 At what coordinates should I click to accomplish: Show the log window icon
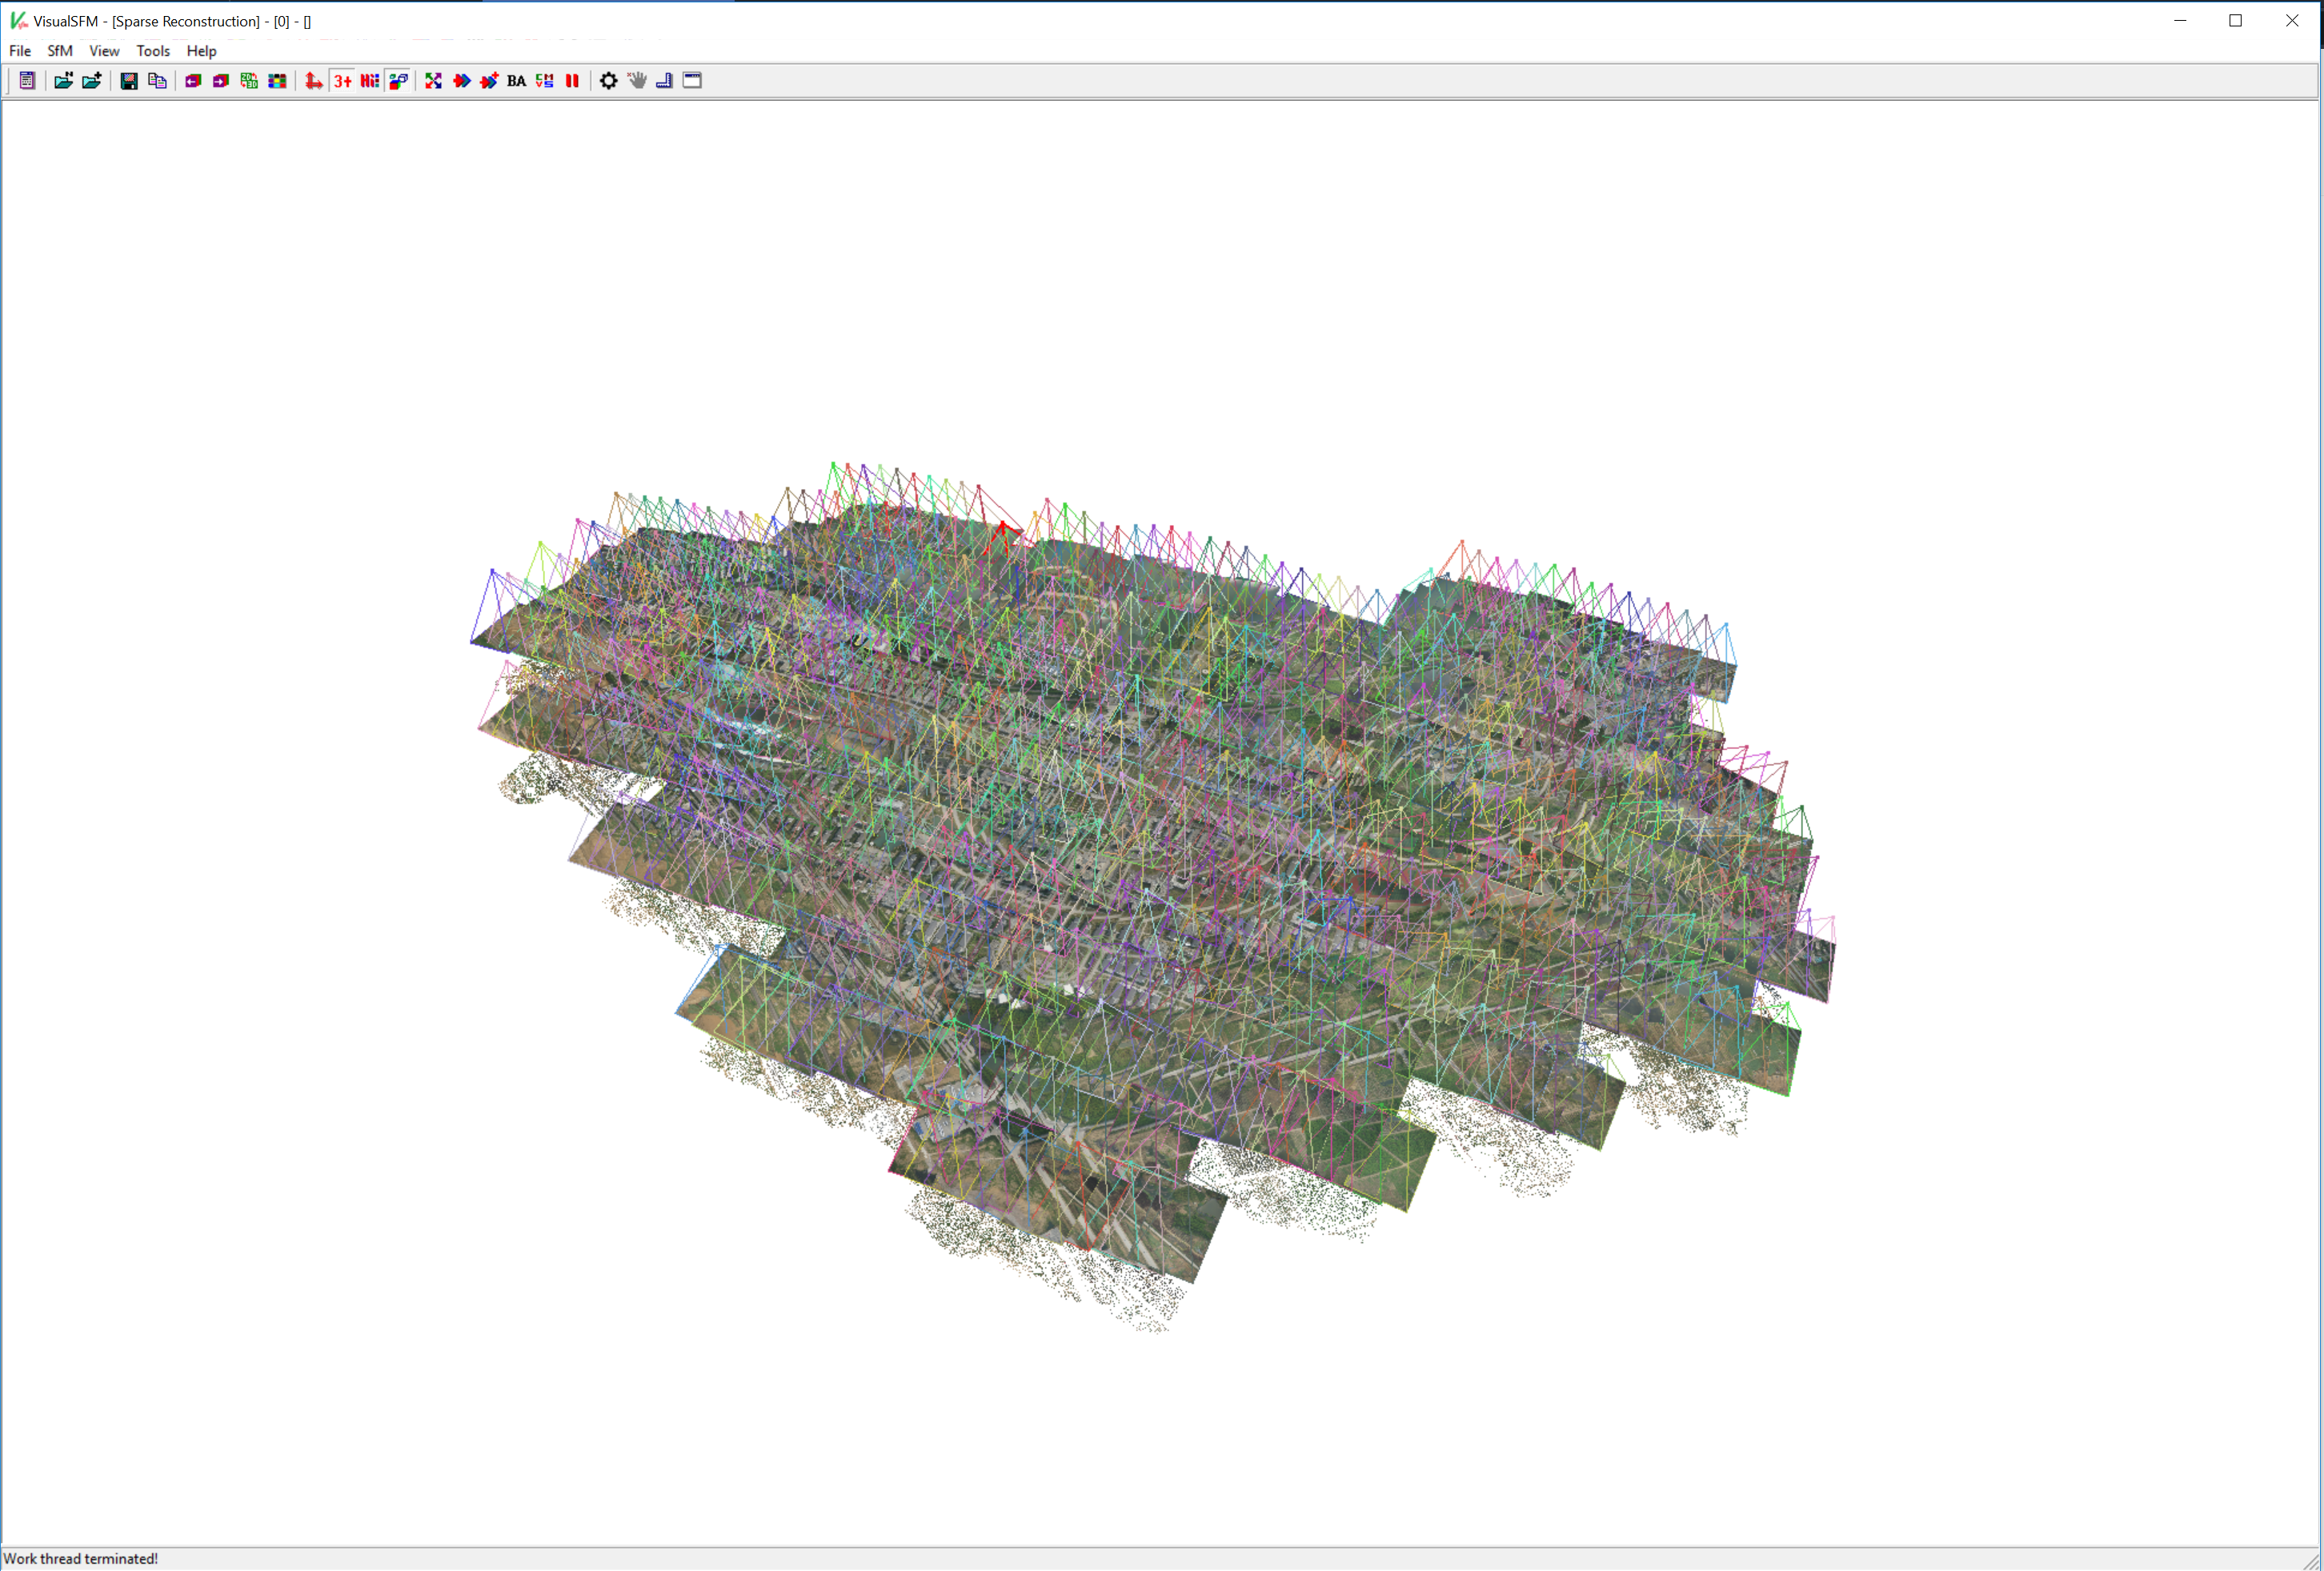point(27,81)
